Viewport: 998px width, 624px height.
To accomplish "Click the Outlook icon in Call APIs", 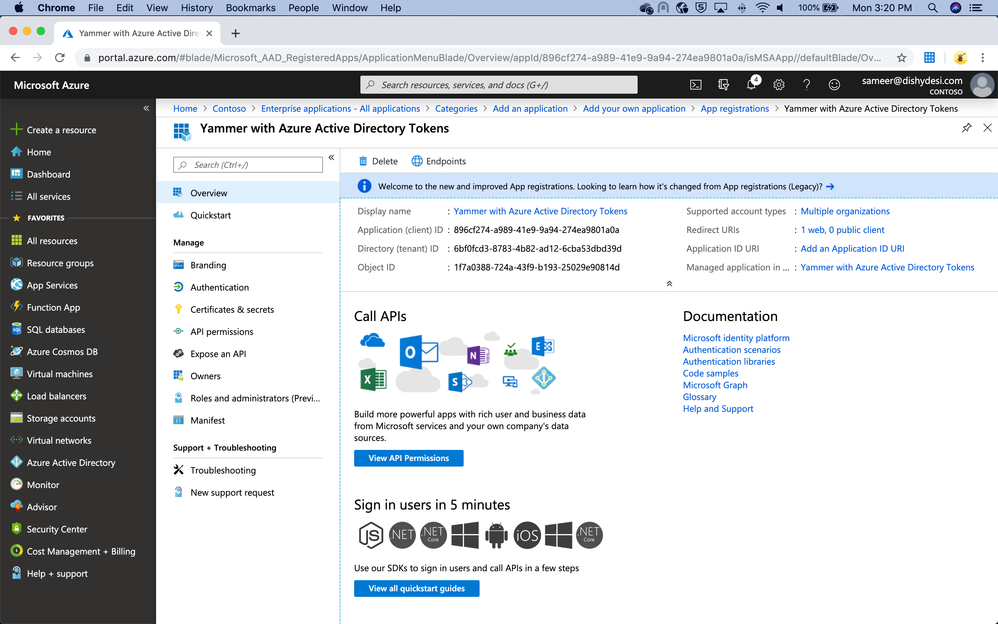I will click(418, 351).
